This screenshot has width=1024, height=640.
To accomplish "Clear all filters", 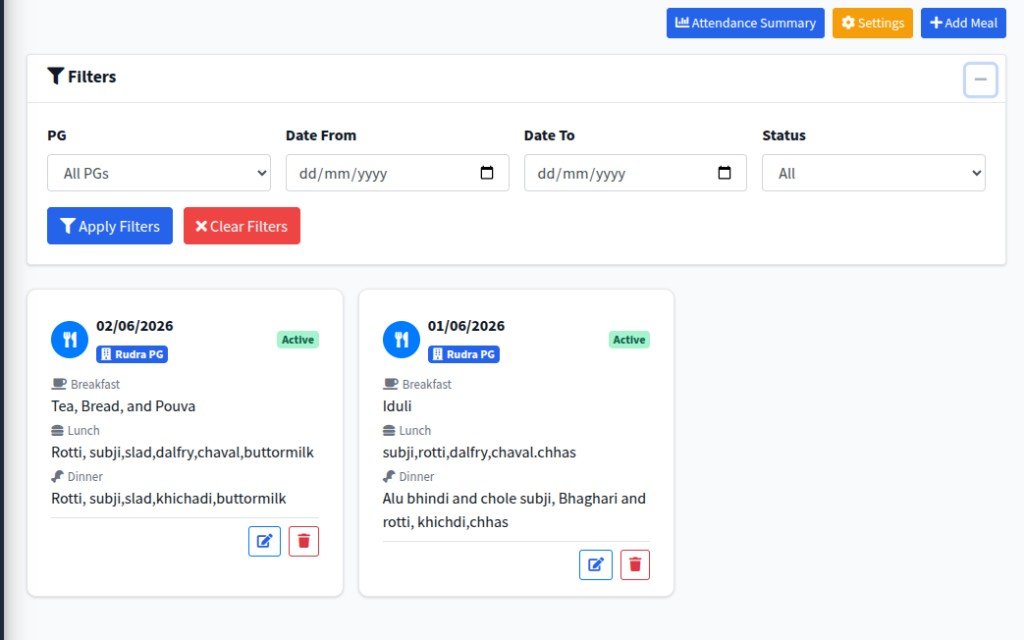I will pos(242,226).
